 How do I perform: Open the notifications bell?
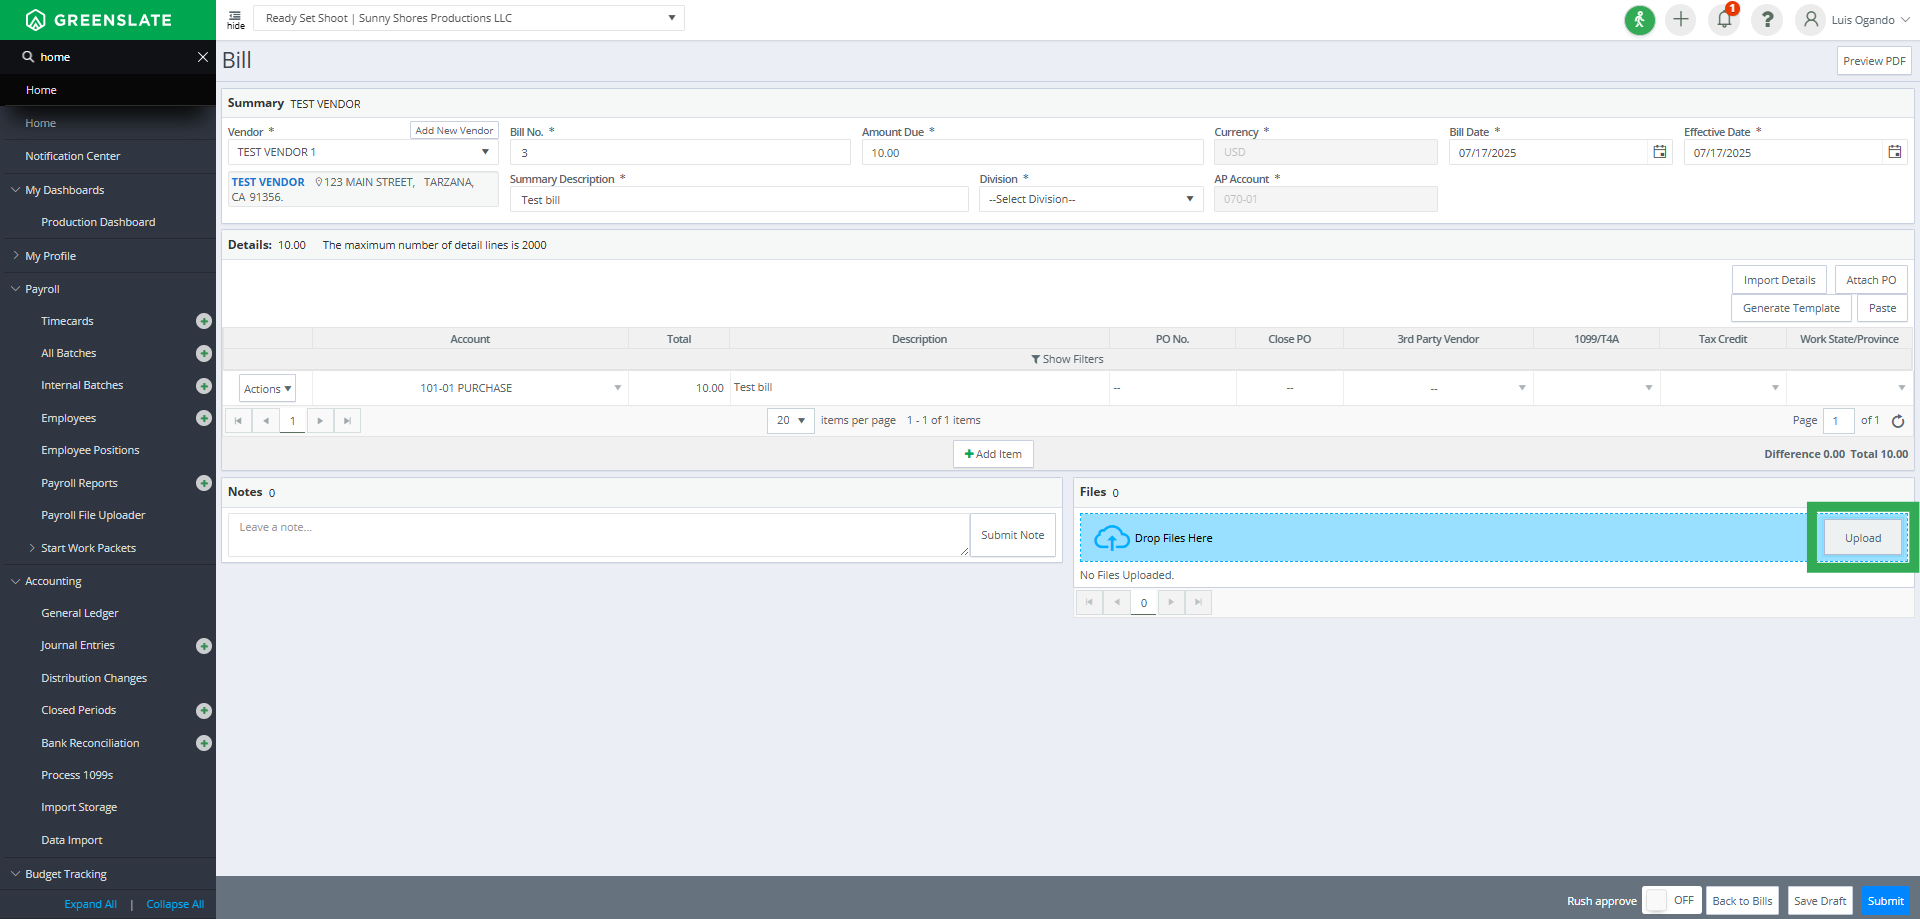pos(1723,20)
